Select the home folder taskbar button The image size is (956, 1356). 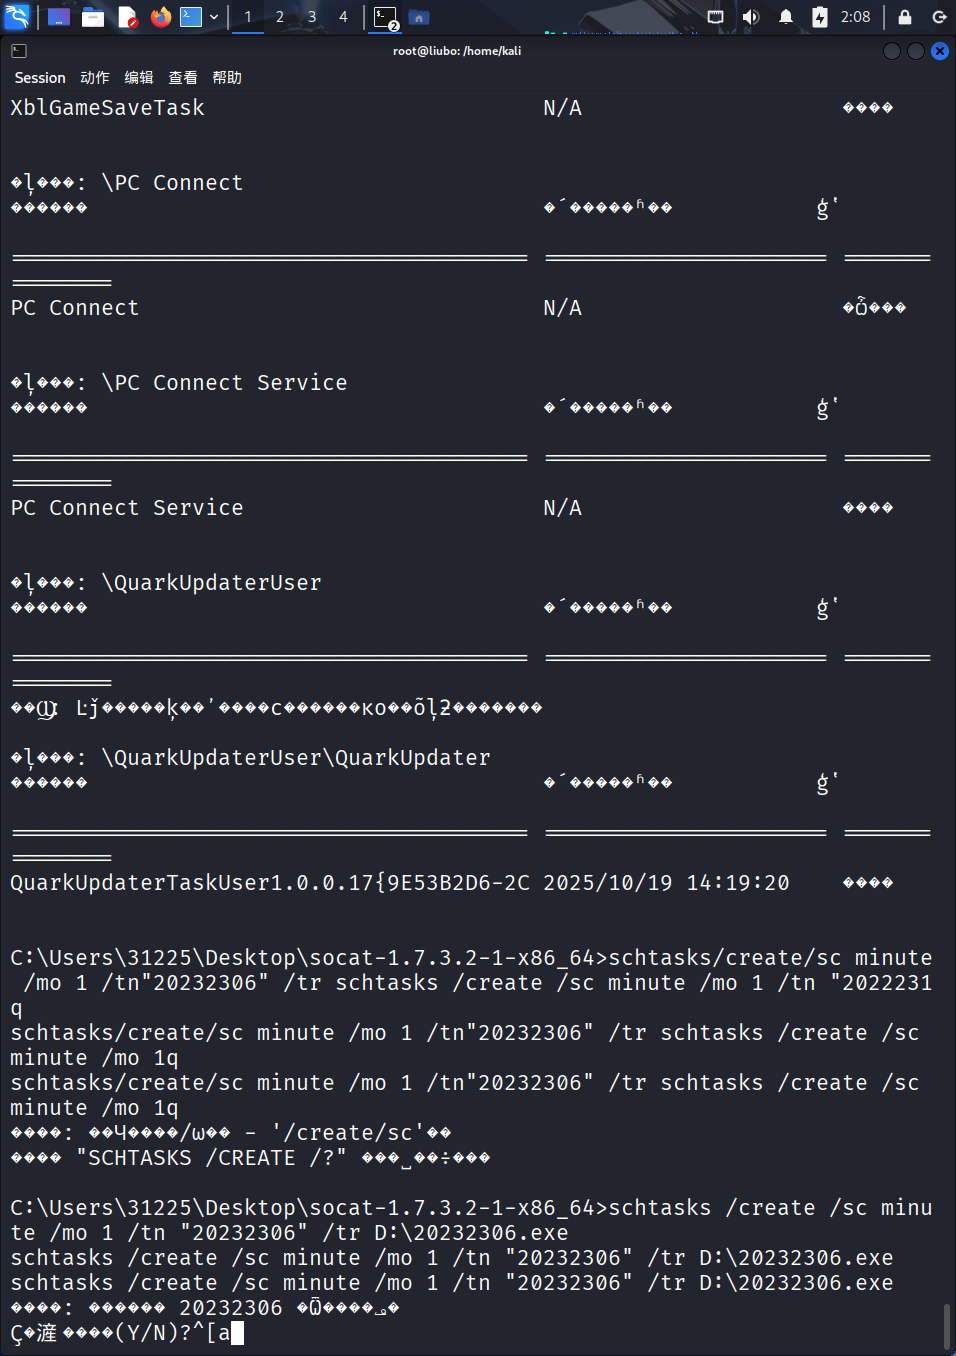click(419, 17)
